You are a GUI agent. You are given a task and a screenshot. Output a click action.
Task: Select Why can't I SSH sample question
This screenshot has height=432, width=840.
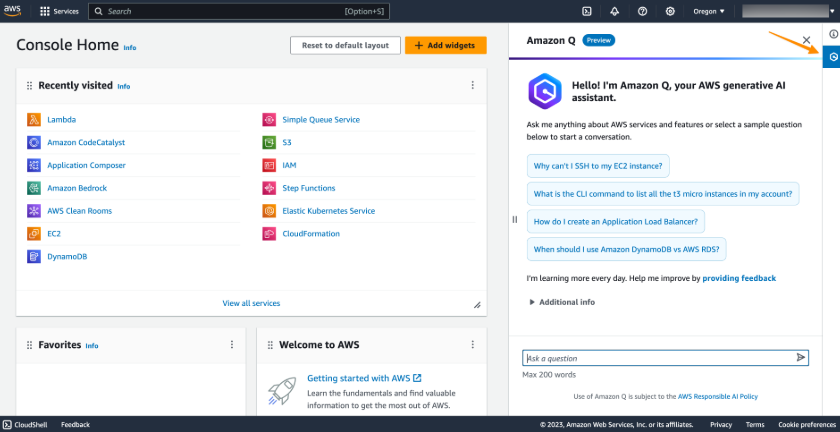(x=598, y=166)
